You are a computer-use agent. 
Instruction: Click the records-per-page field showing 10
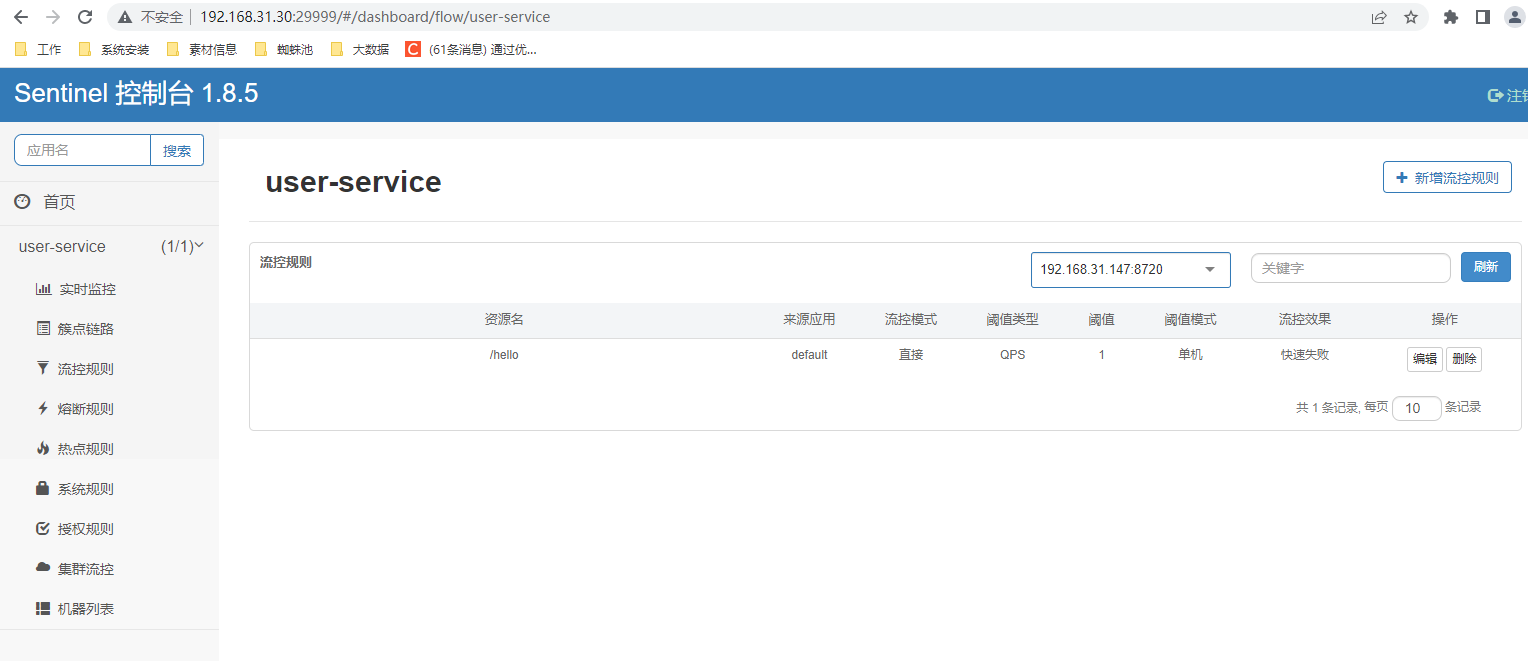[x=1417, y=408]
